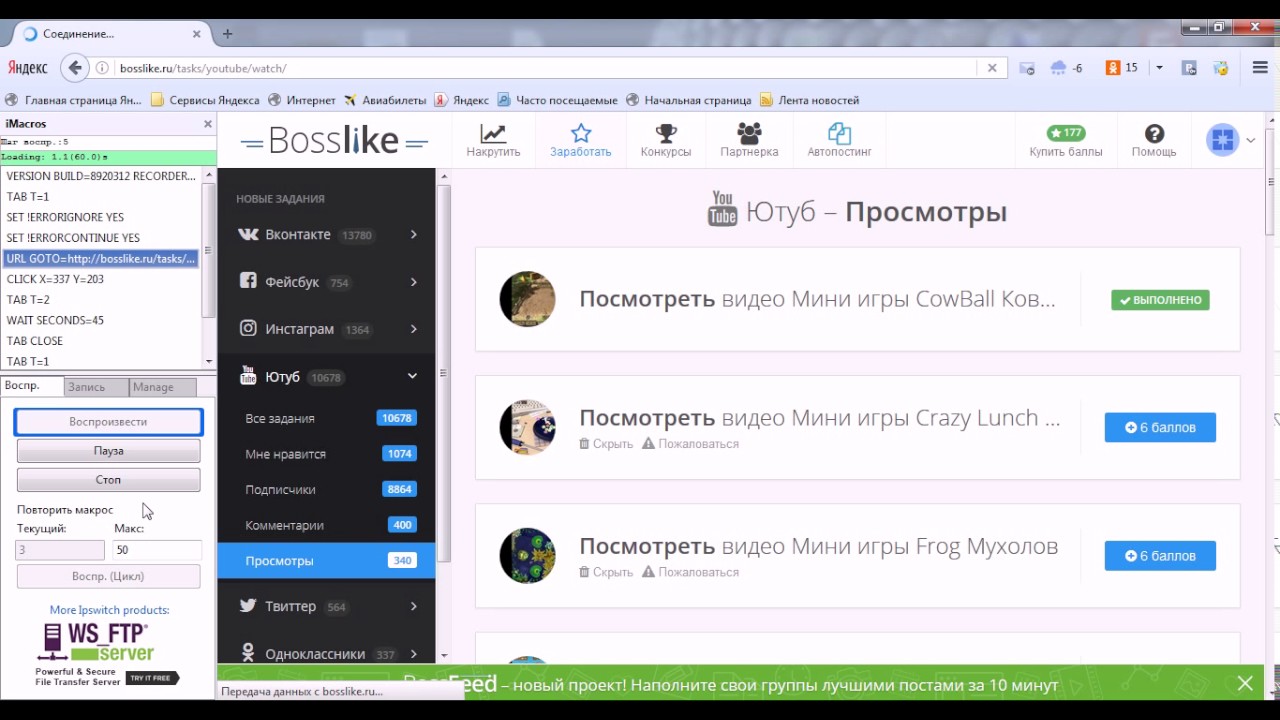Image resolution: width=1280 pixels, height=720 pixels.
Task: Open dropdown arrow next to Odnoklassniki counter
Action: click(x=1159, y=68)
